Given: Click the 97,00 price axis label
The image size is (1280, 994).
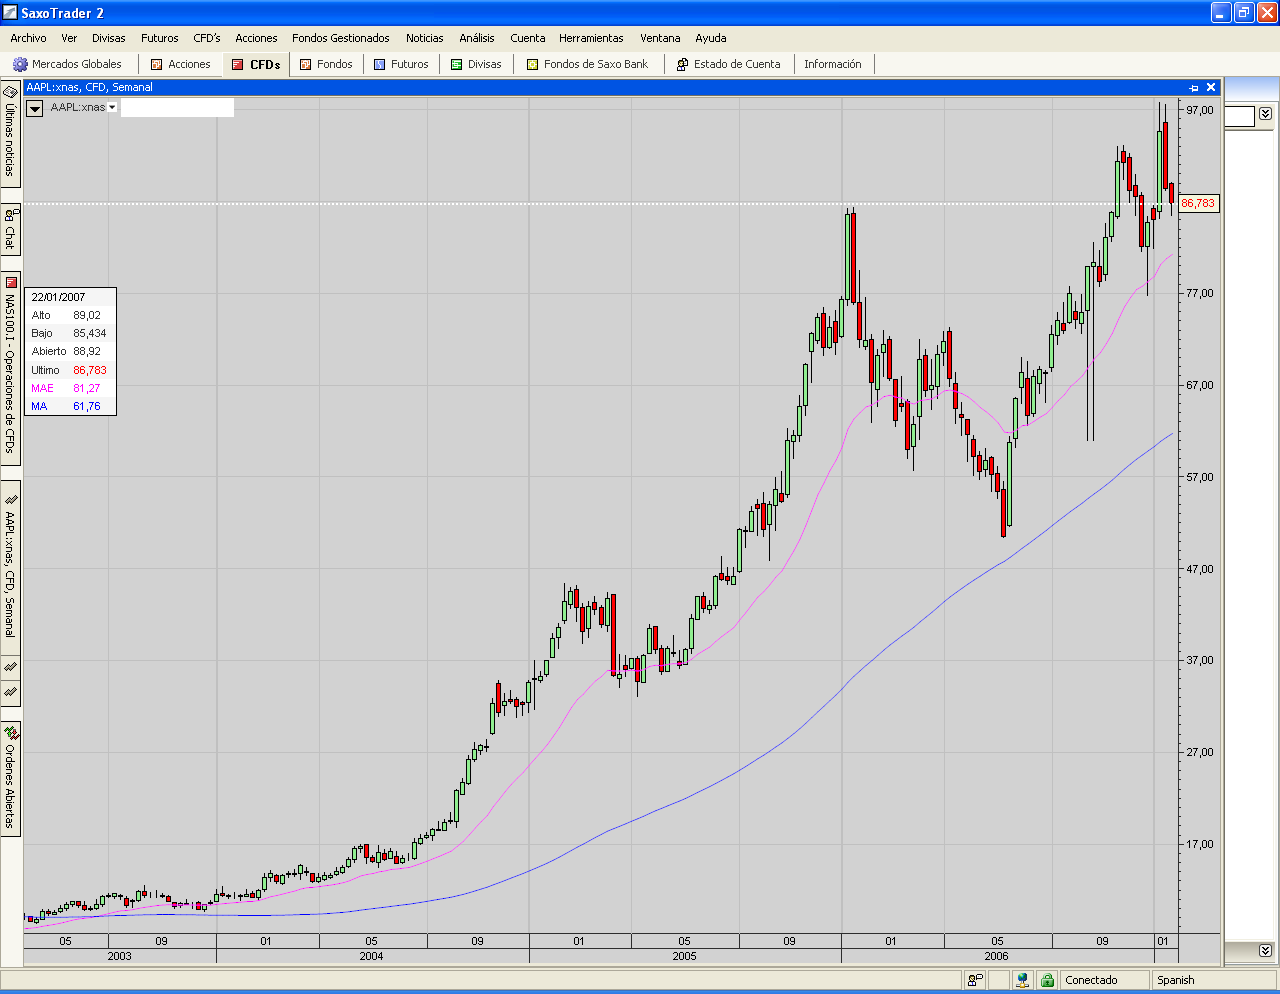Looking at the screenshot, I should [x=1200, y=110].
